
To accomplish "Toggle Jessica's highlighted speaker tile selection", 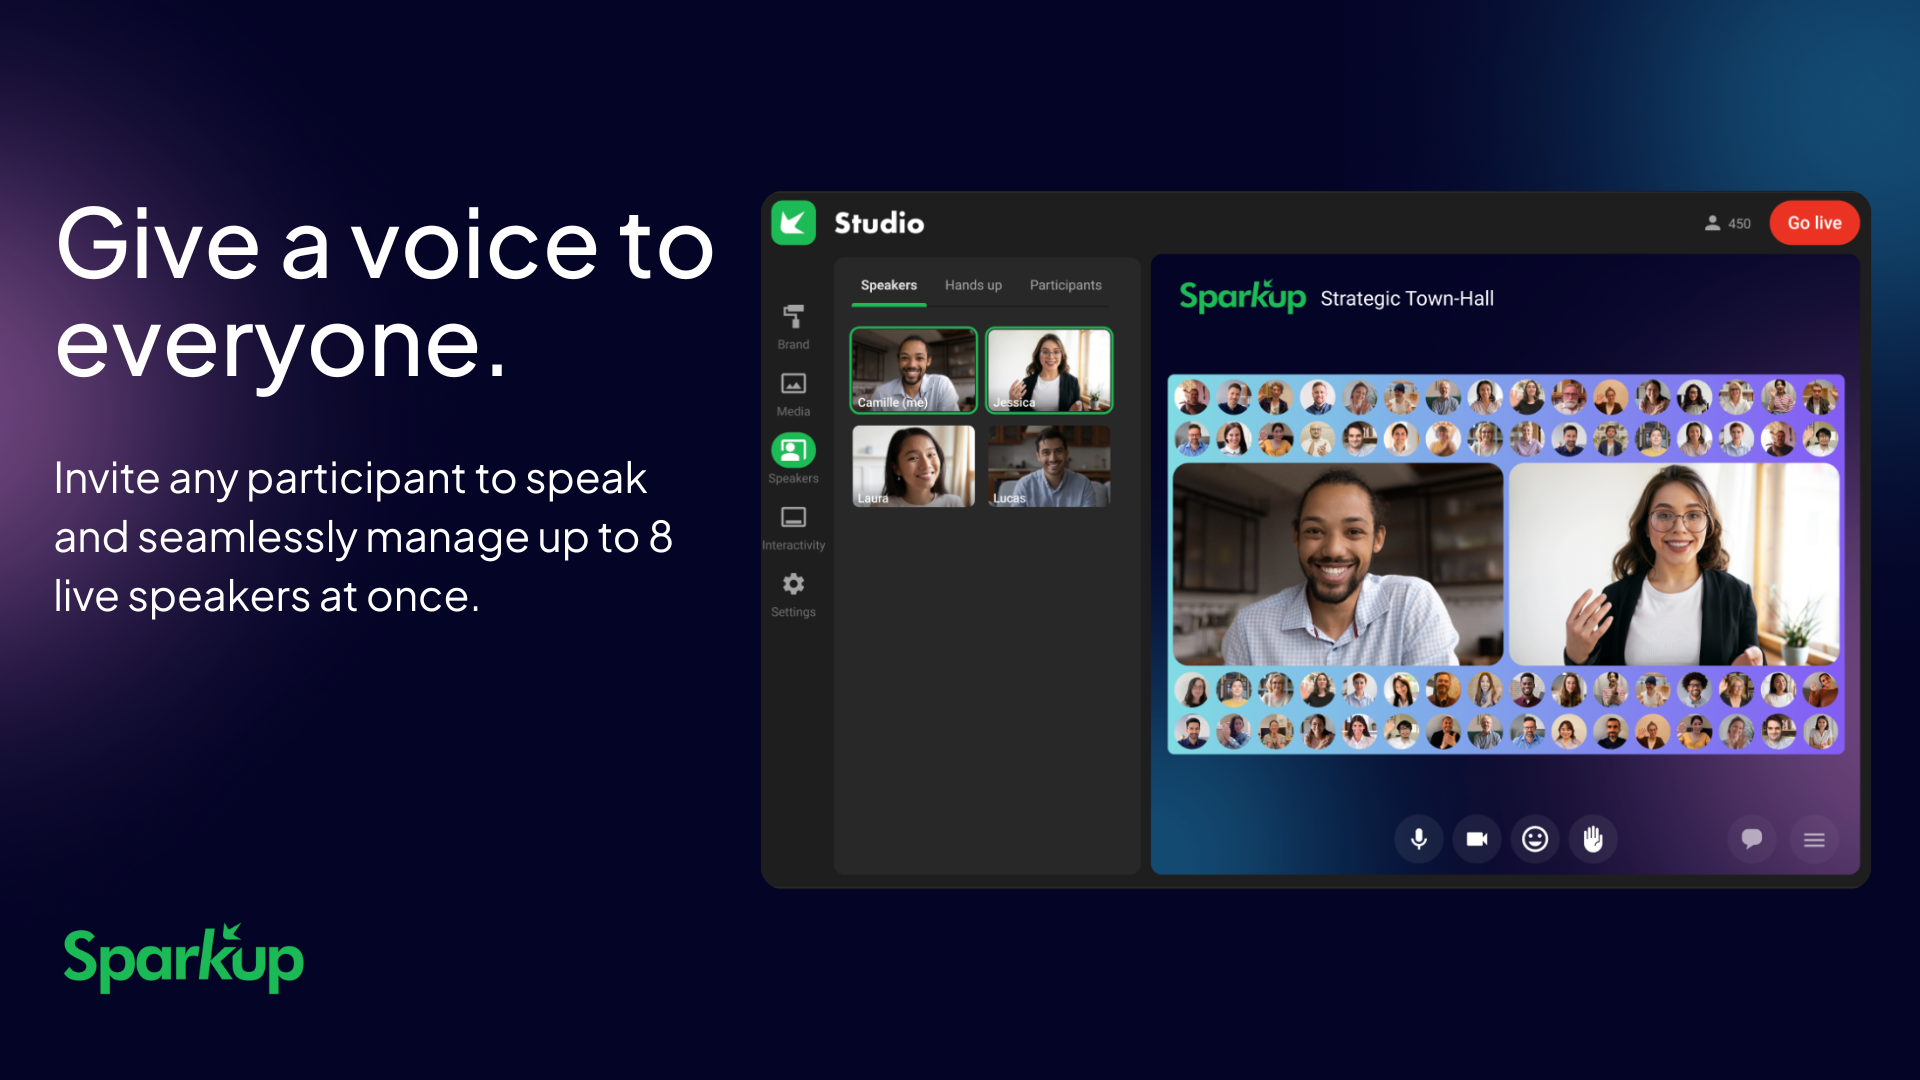I will coord(1048,370).
